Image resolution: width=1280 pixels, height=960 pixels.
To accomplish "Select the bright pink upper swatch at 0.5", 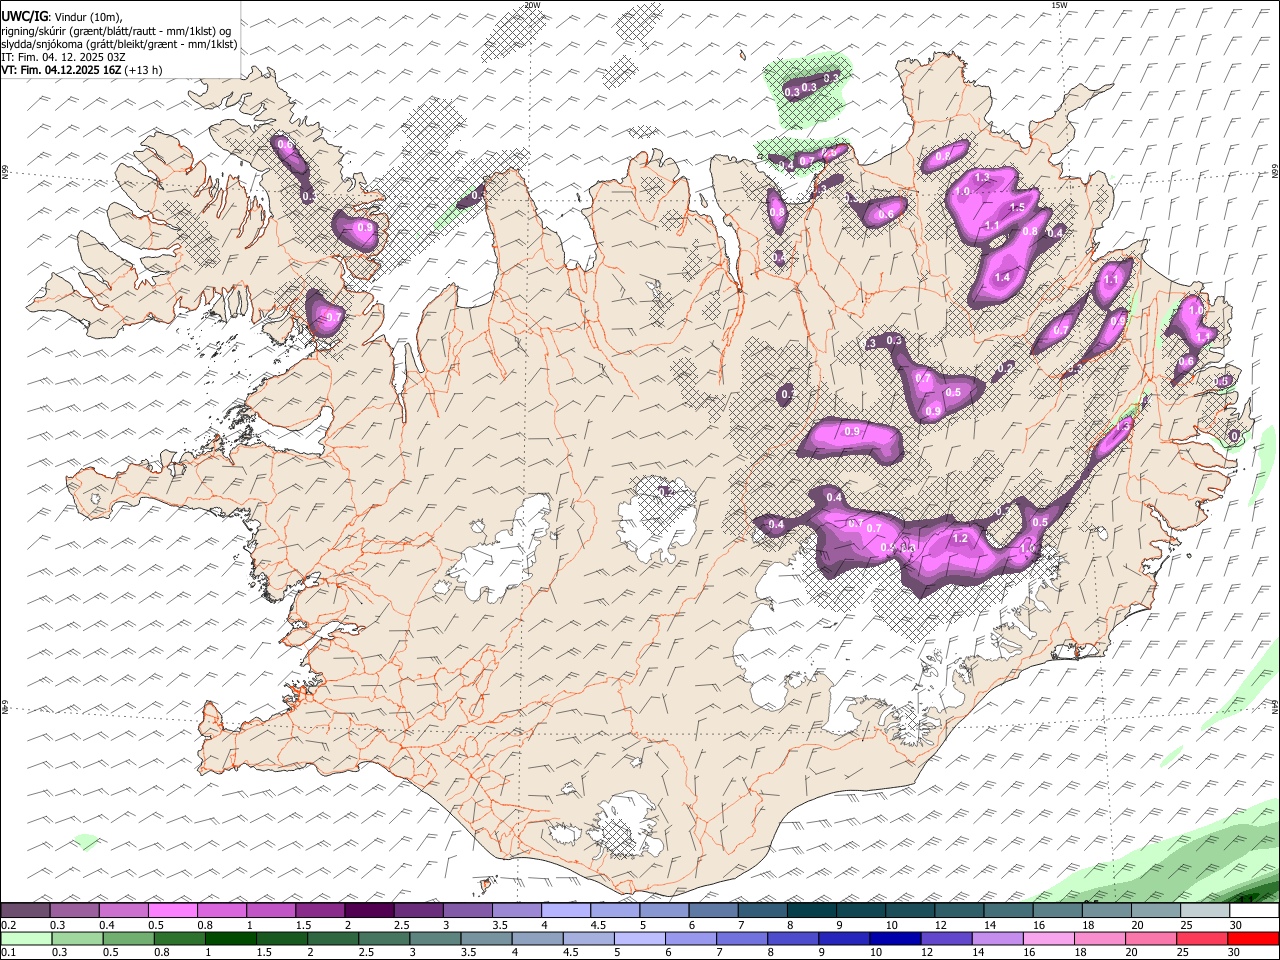I will (x=173, y=911).
